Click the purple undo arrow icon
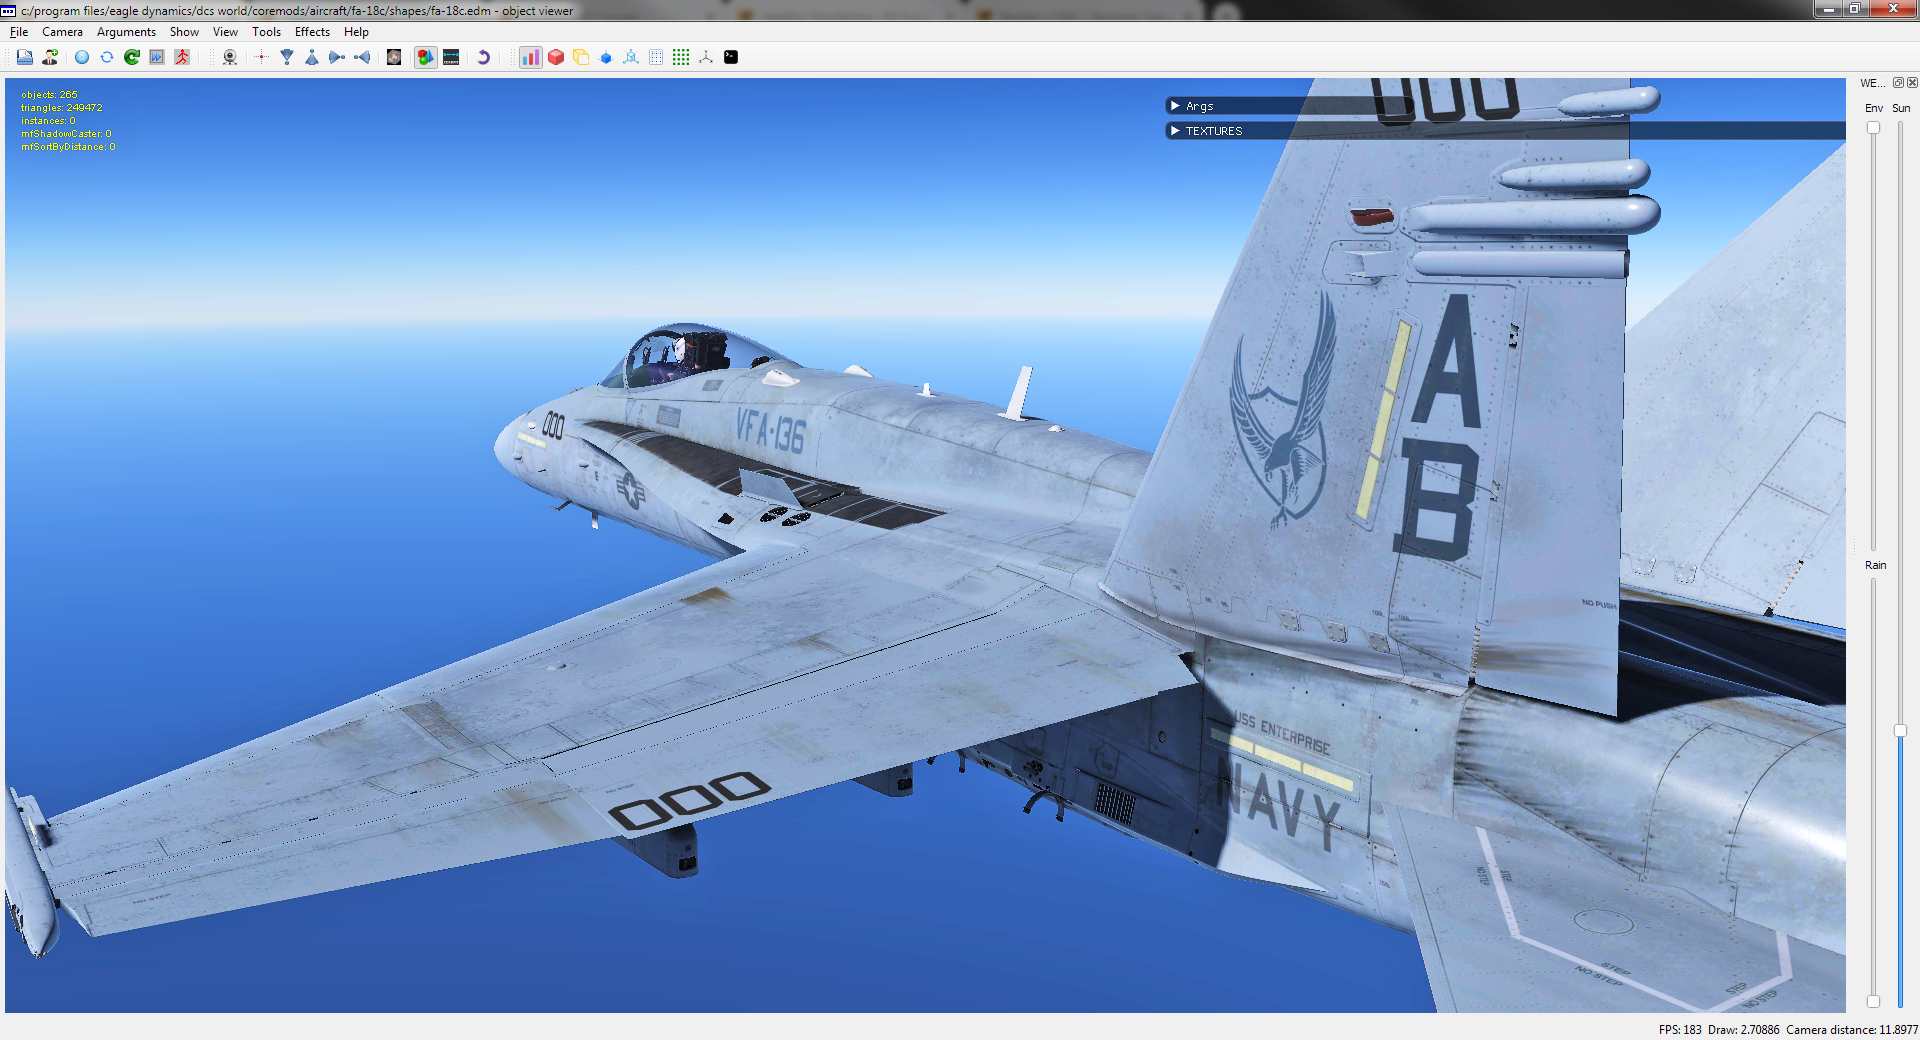The height and width of the screenshot is (1040, 1920). 483,57
